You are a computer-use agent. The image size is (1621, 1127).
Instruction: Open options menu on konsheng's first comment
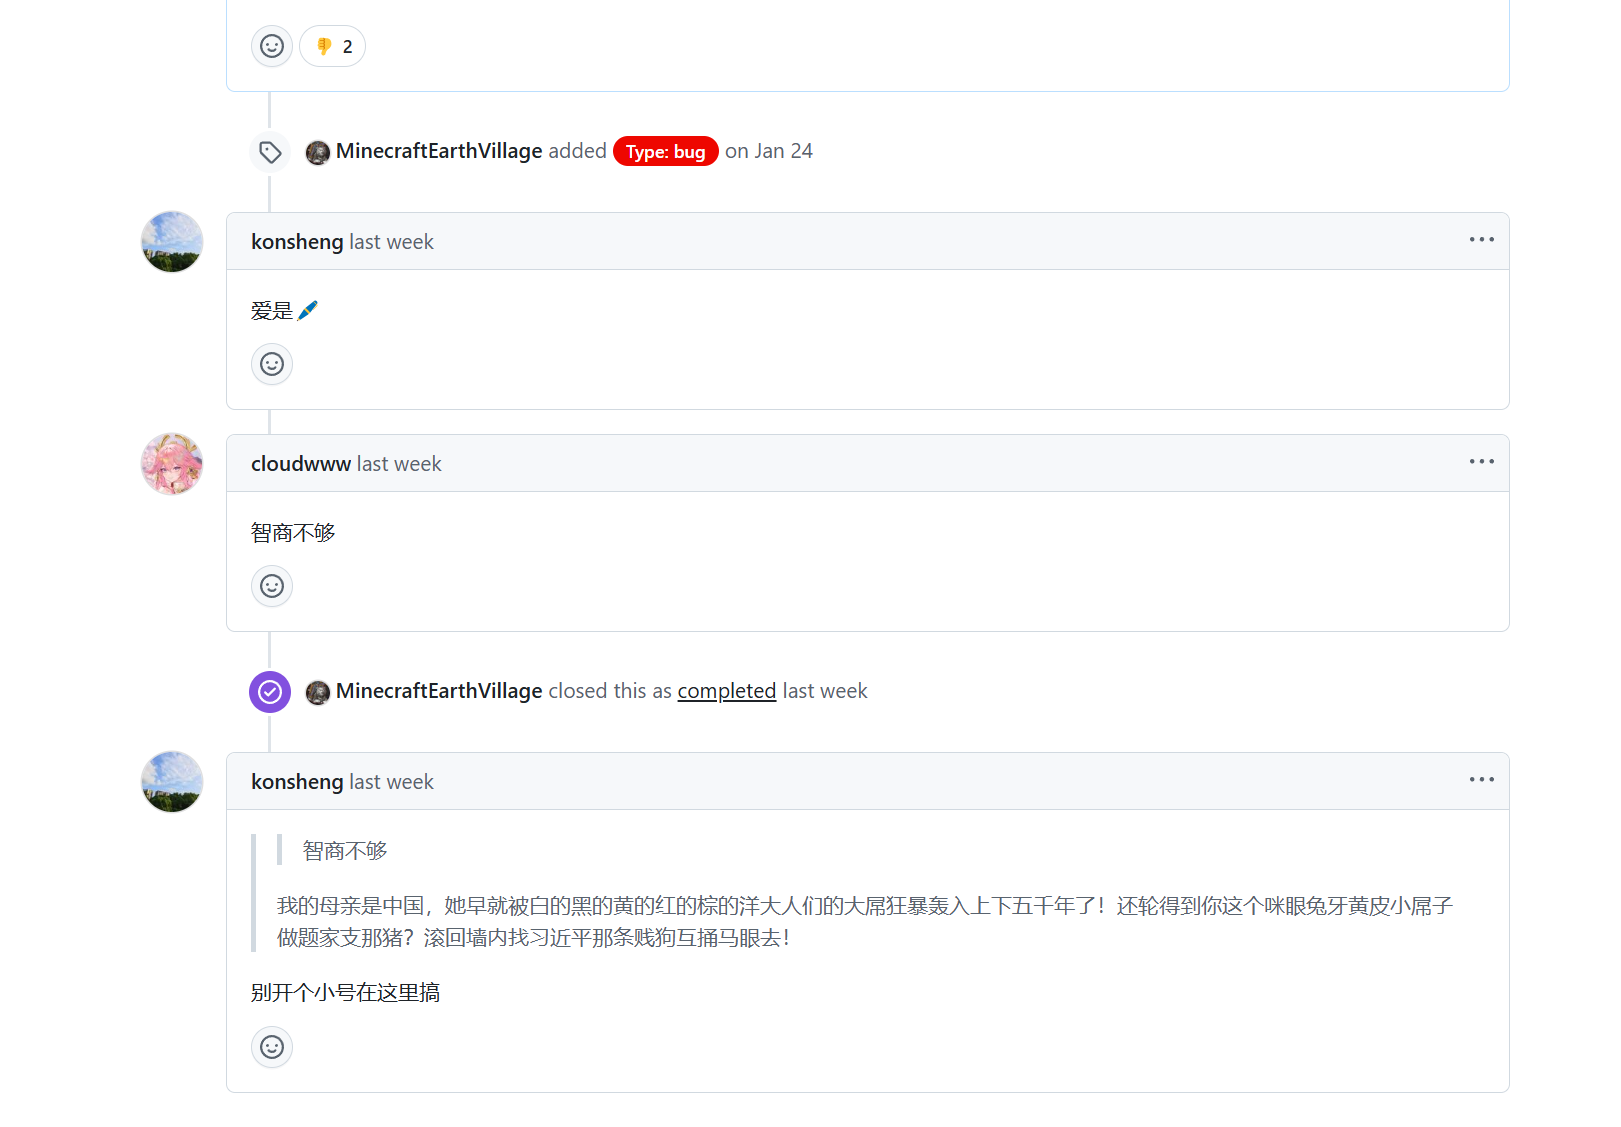1481,240
